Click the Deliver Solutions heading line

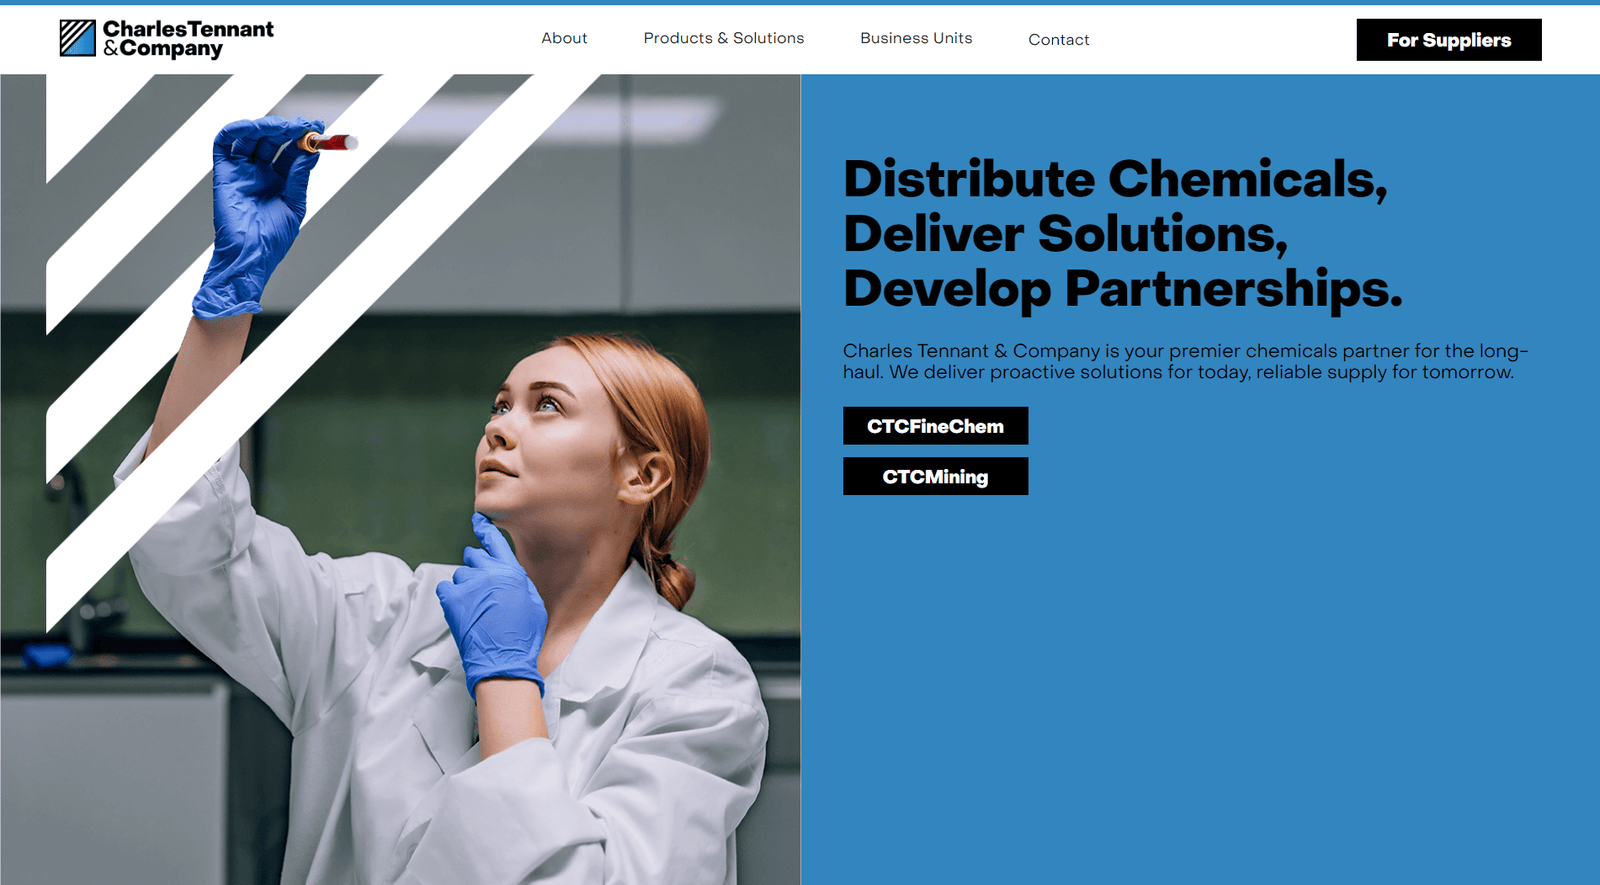(1065, 235)
